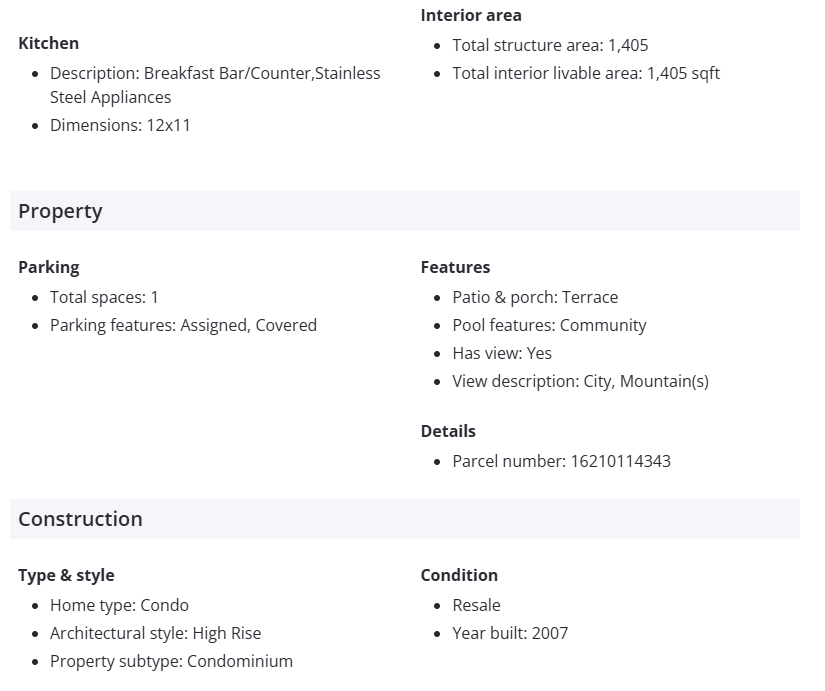Click the kitchen Dimensions: 12x11 line
This screenshot has height=691, width=825.
coord(120,125)
